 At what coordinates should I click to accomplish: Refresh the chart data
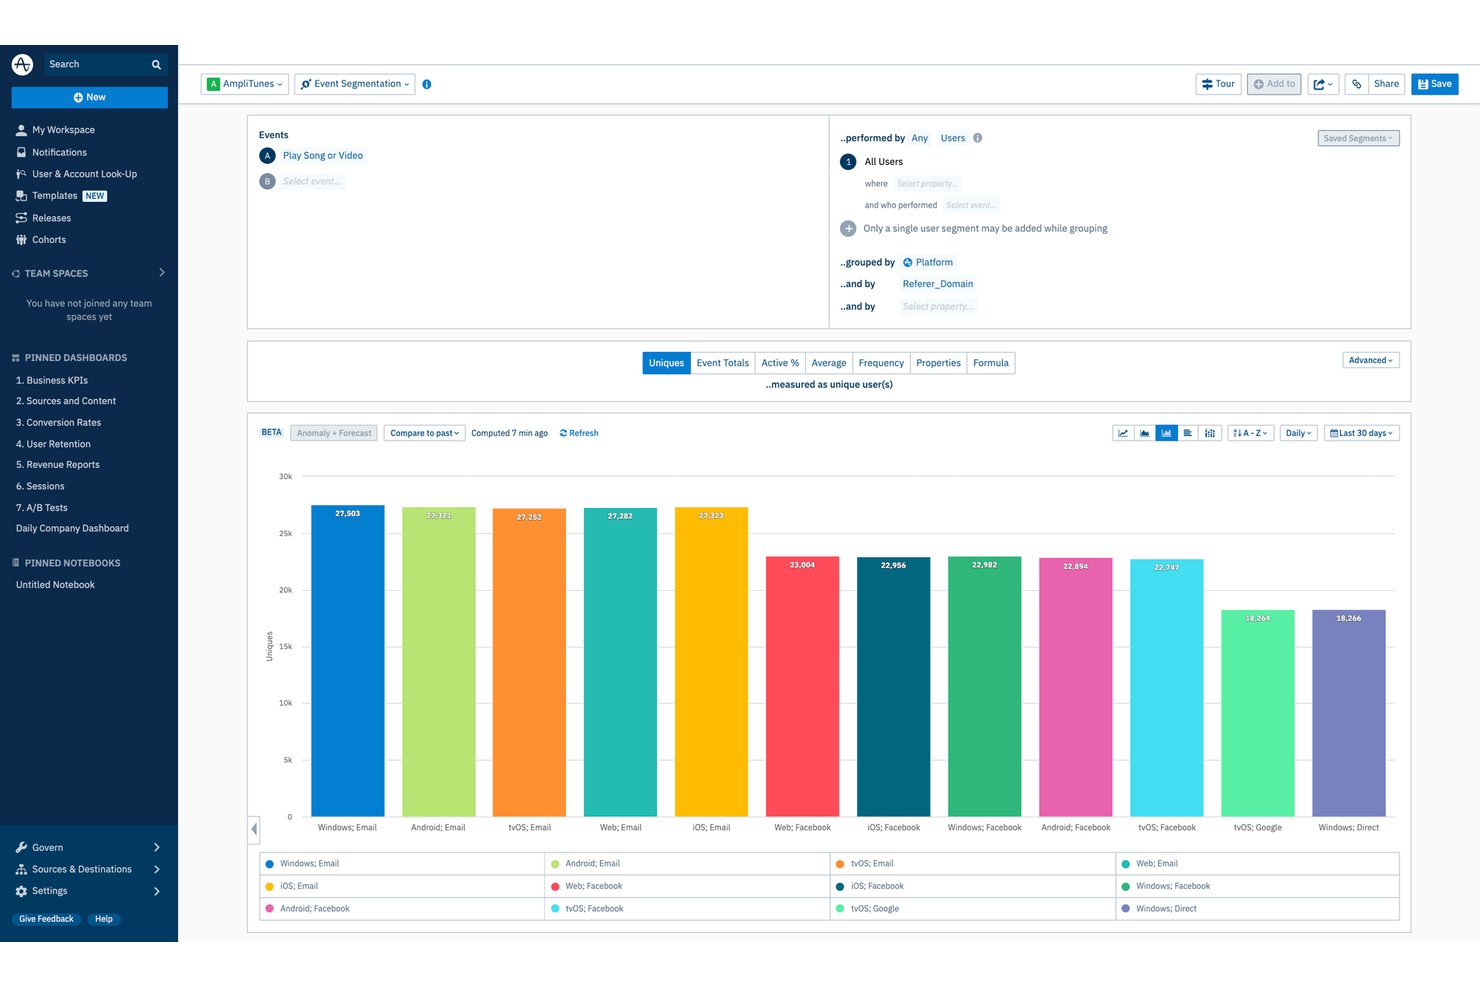[579, 433]
